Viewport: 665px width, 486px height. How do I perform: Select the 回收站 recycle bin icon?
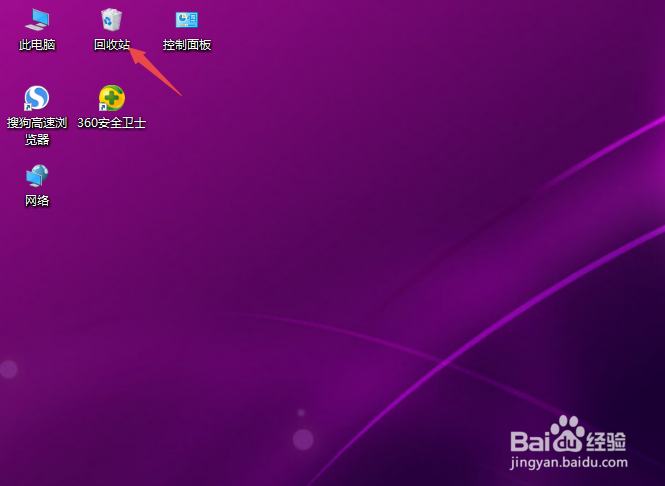pos(112,20)
